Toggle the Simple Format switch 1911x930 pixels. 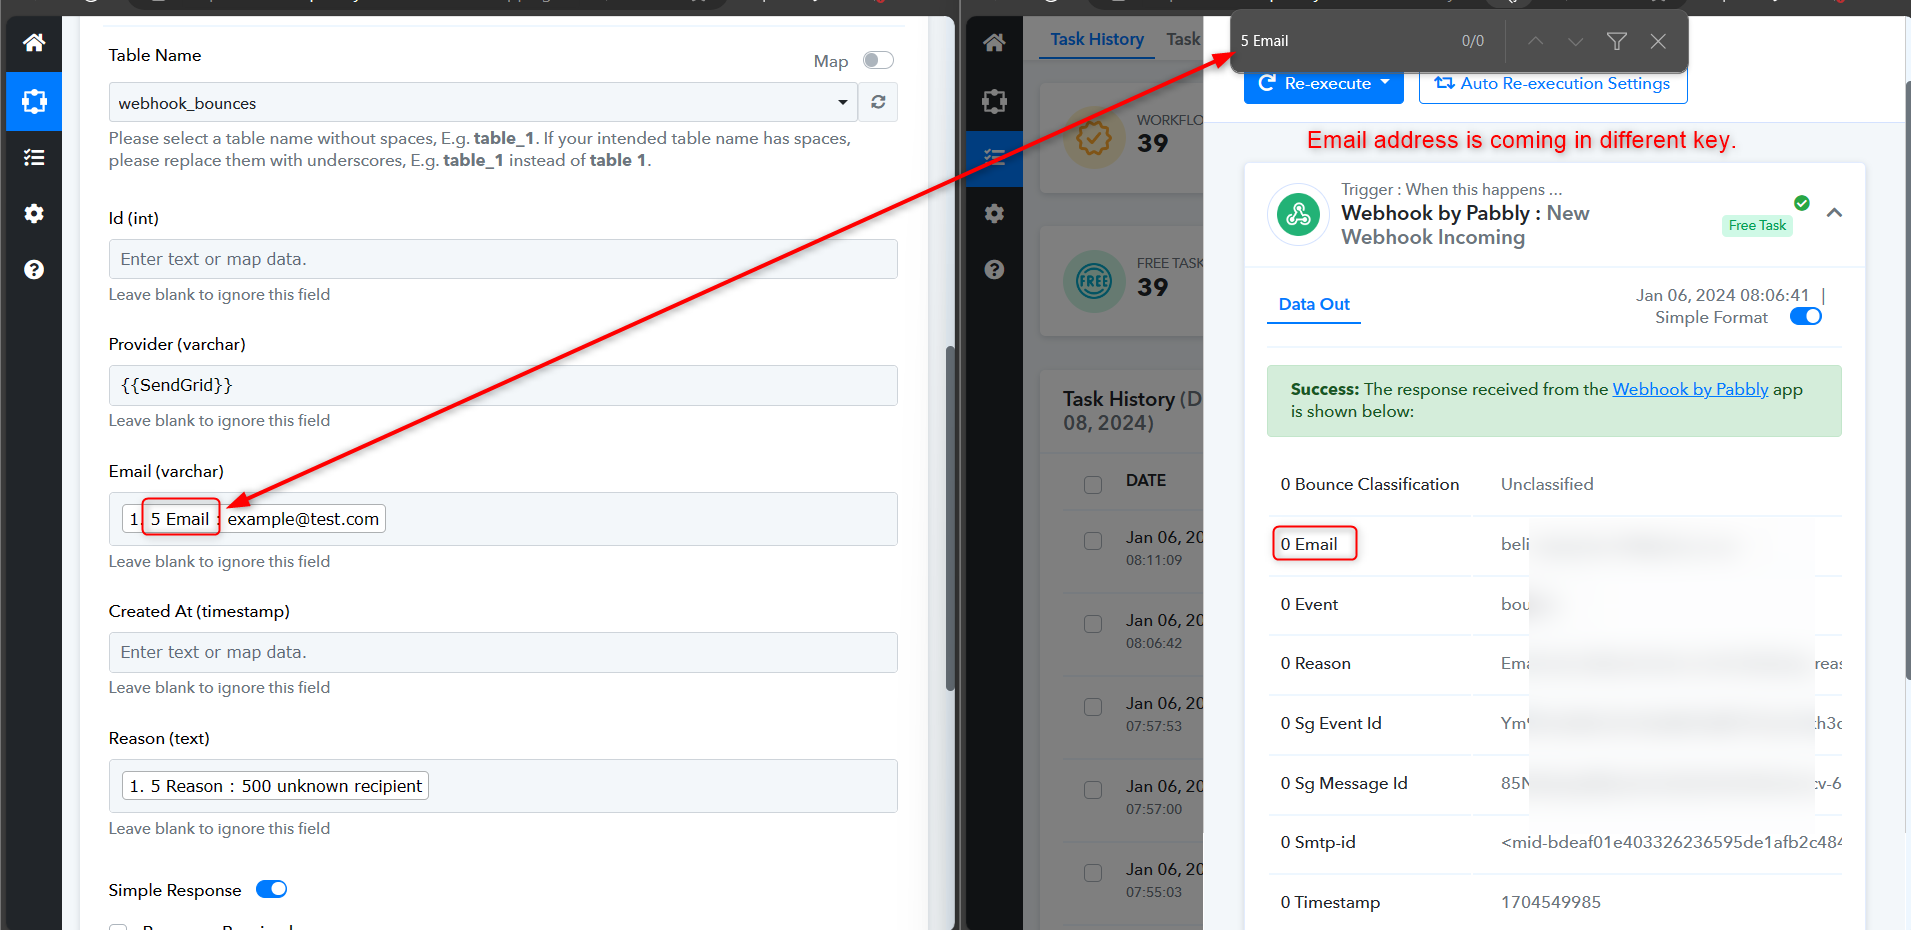click(1806, 316)
